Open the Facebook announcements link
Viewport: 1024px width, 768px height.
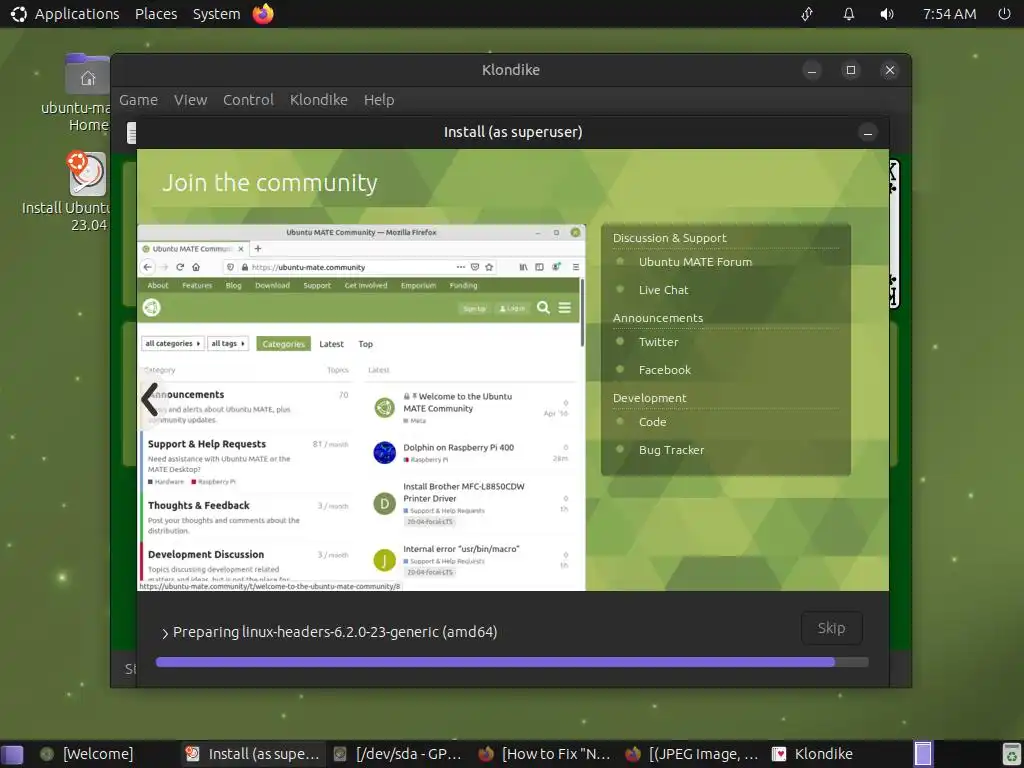click(x=664, y=370)
